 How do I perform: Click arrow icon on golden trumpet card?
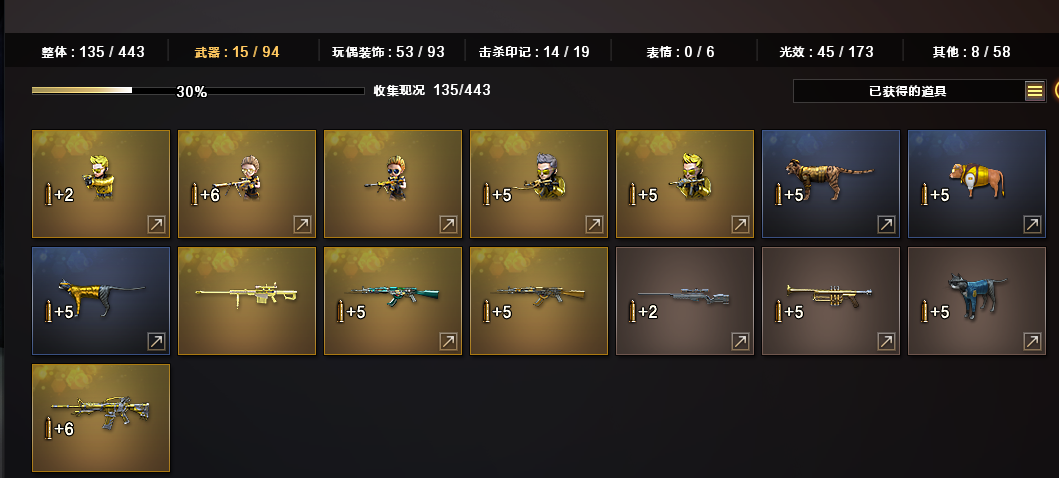885,342
